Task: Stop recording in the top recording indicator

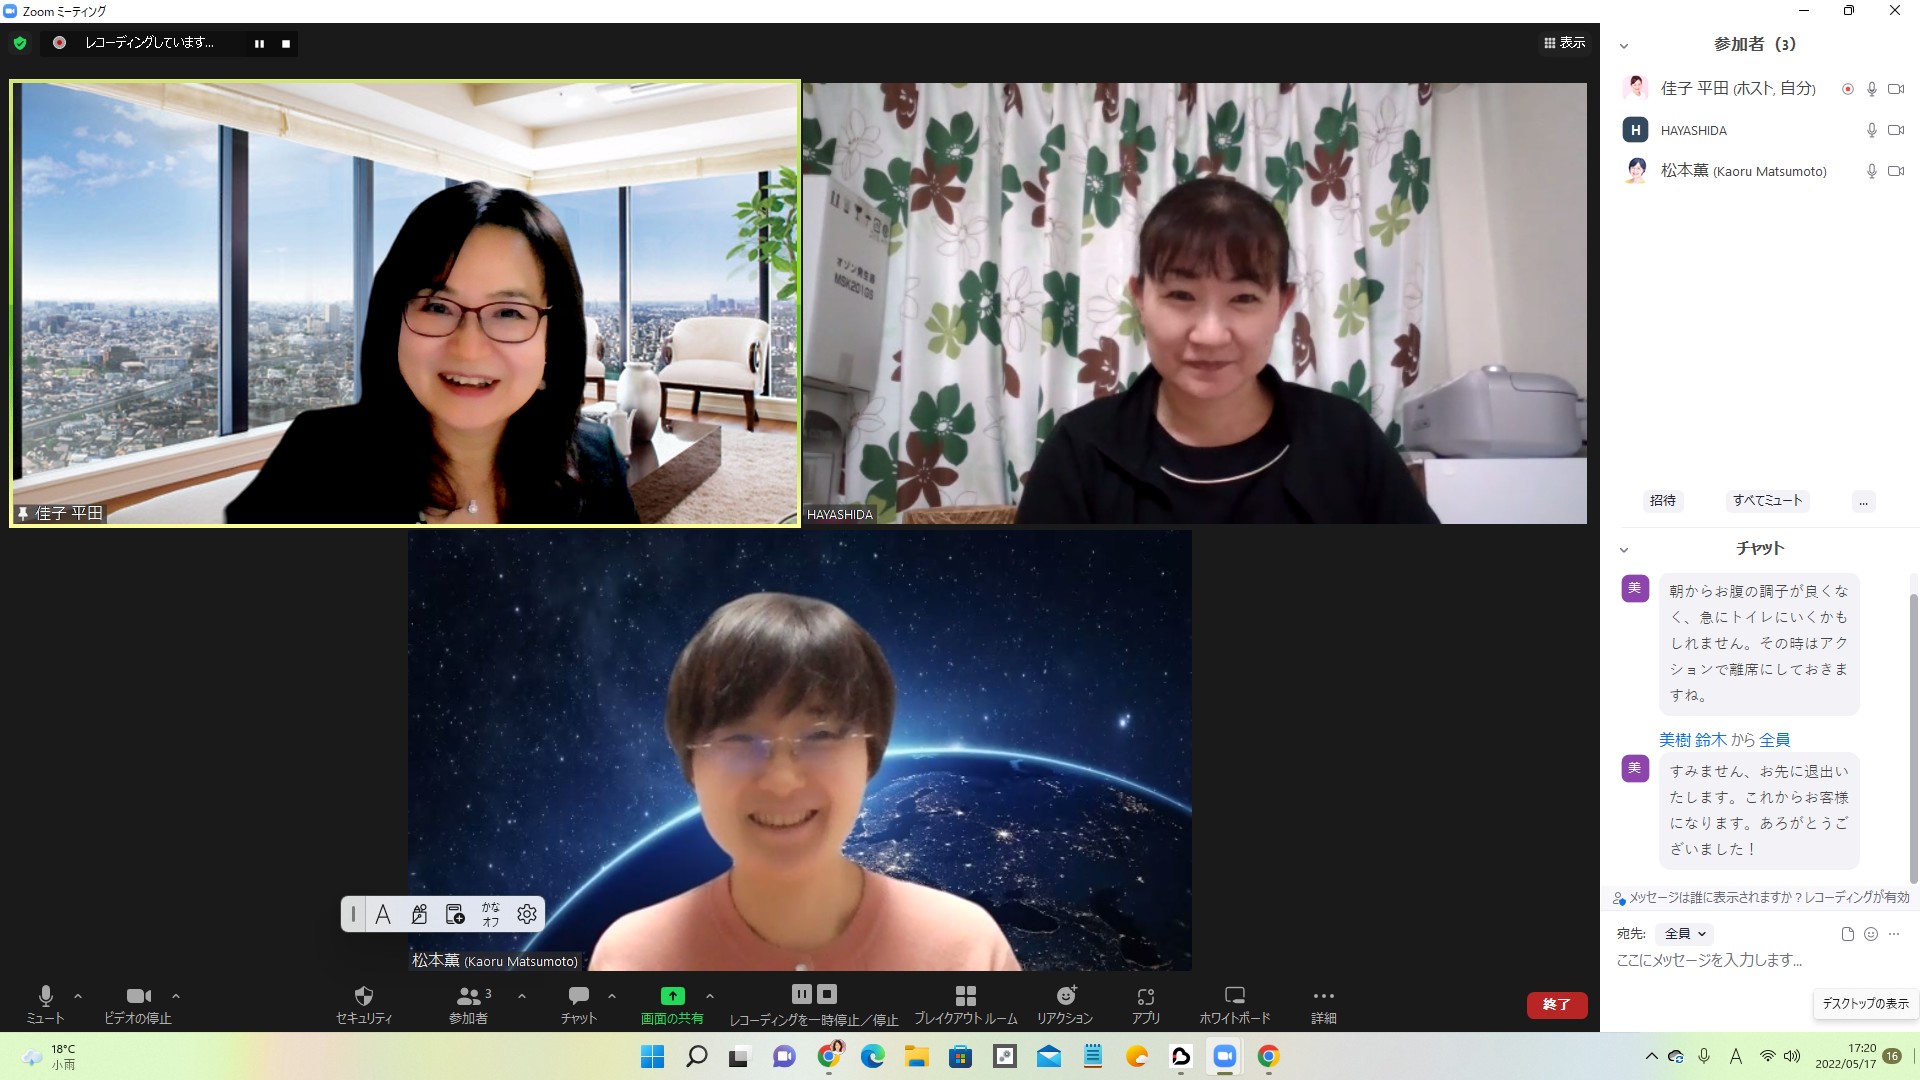Action: [x=286, y=43]
